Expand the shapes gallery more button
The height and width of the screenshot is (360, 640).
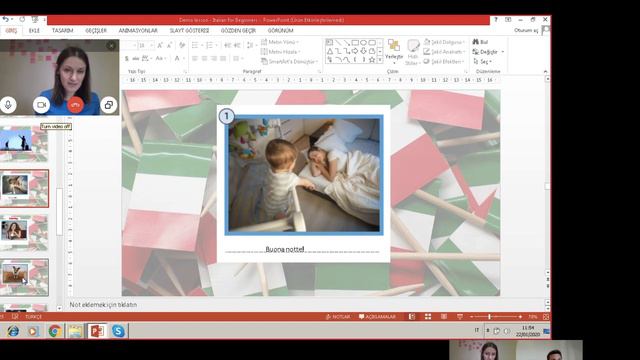click(x=380, y=60)
